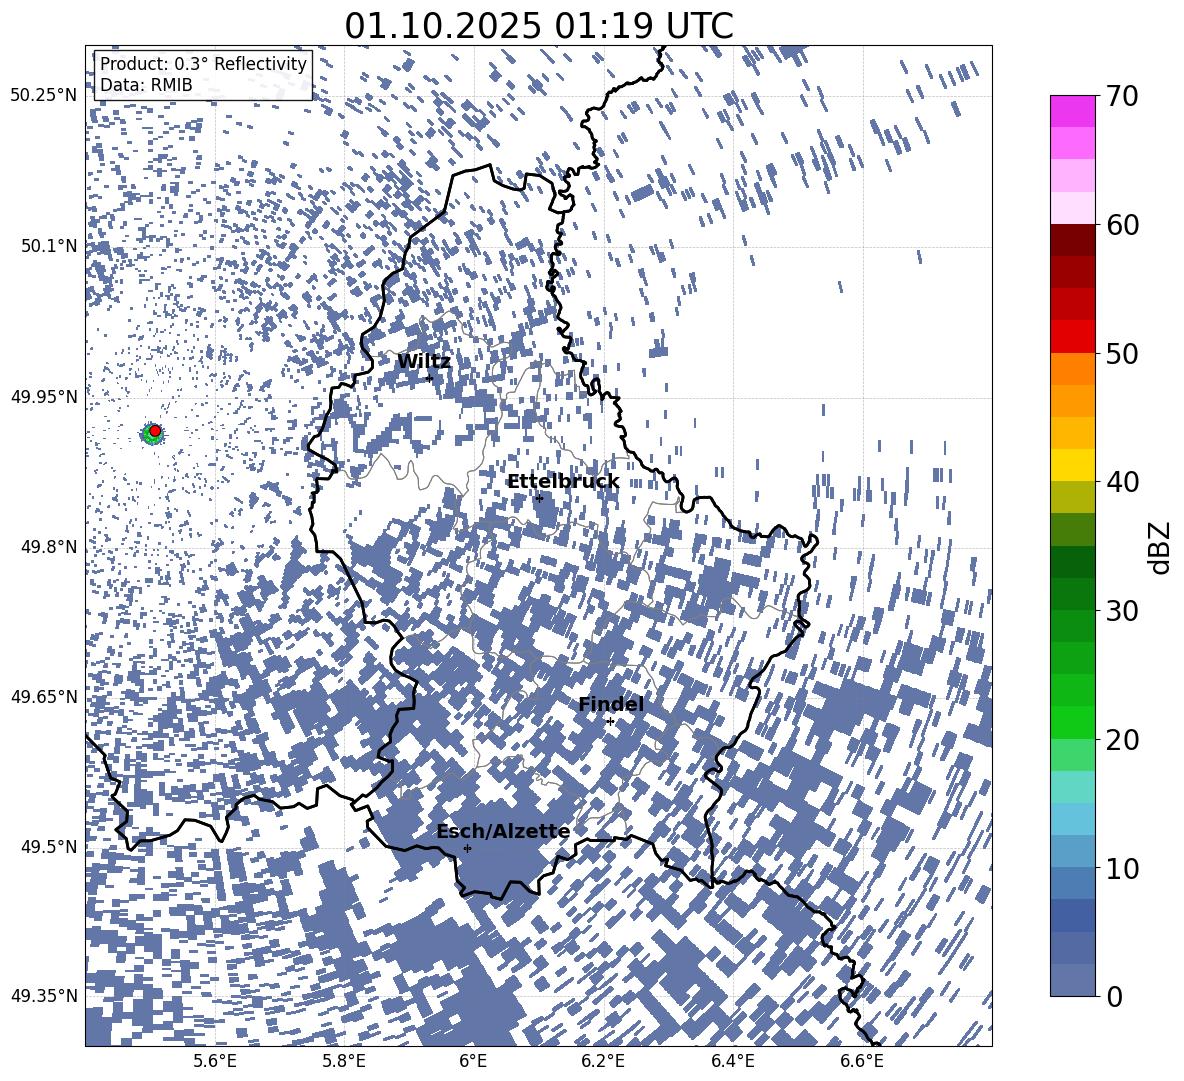Click the 49.95°N latitude label
This screenshot has height=1081, width=1184.
click(x=45, y=396)
